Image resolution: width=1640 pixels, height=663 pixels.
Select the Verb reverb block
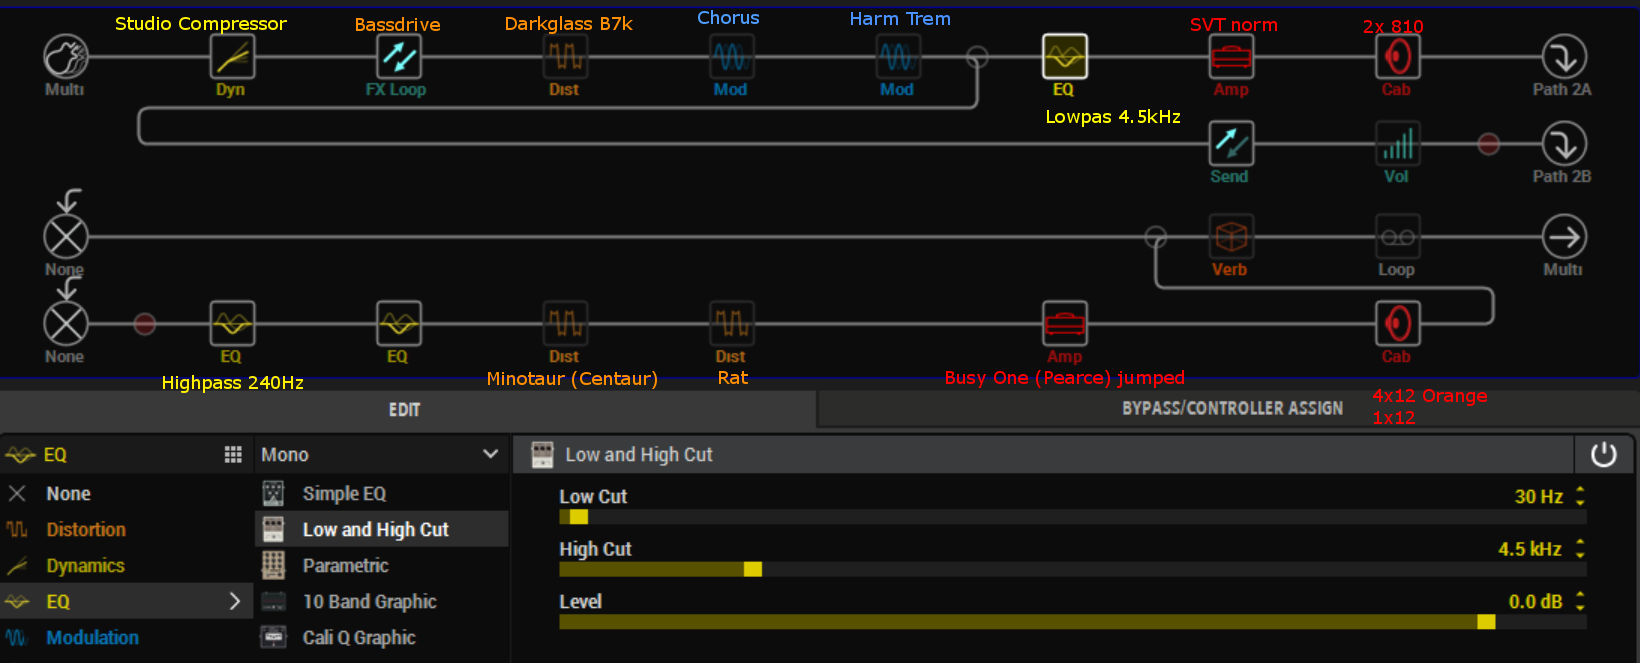pyautogui.click(x=1231, y=237)
